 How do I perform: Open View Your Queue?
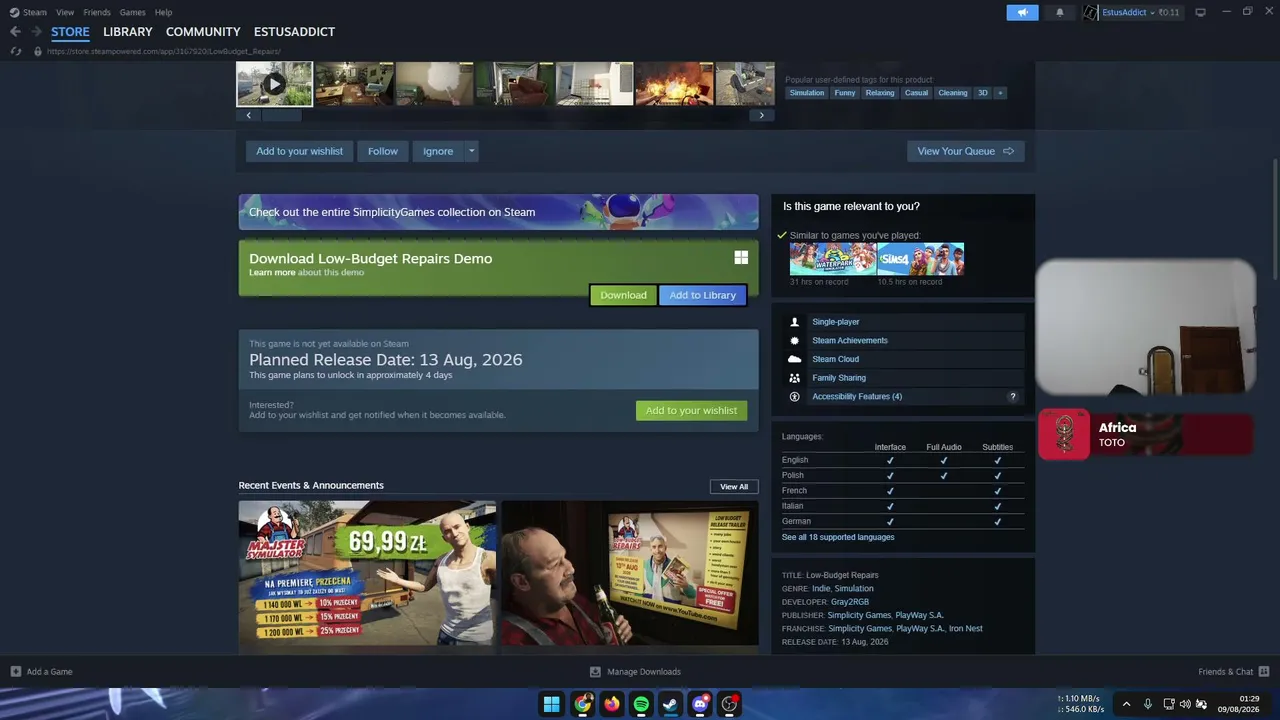(965, 151)
